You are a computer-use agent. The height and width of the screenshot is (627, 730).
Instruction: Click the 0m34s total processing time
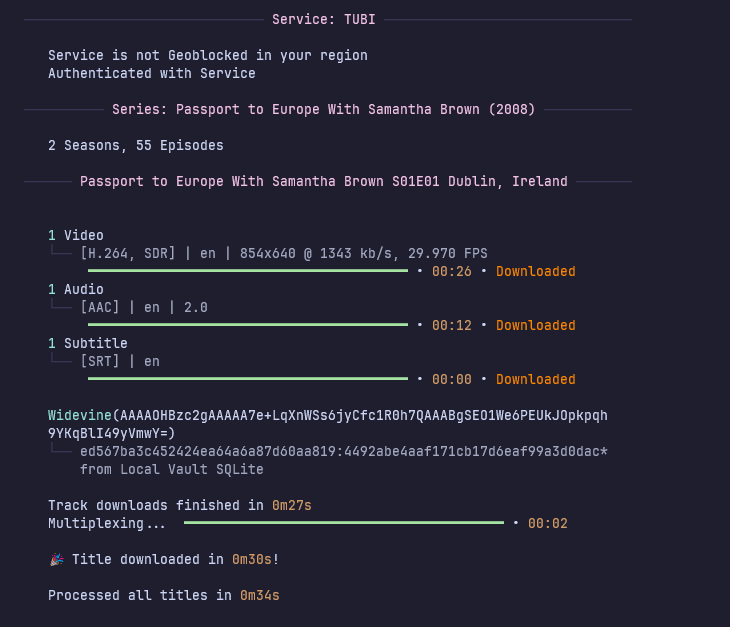click(259, 595)
